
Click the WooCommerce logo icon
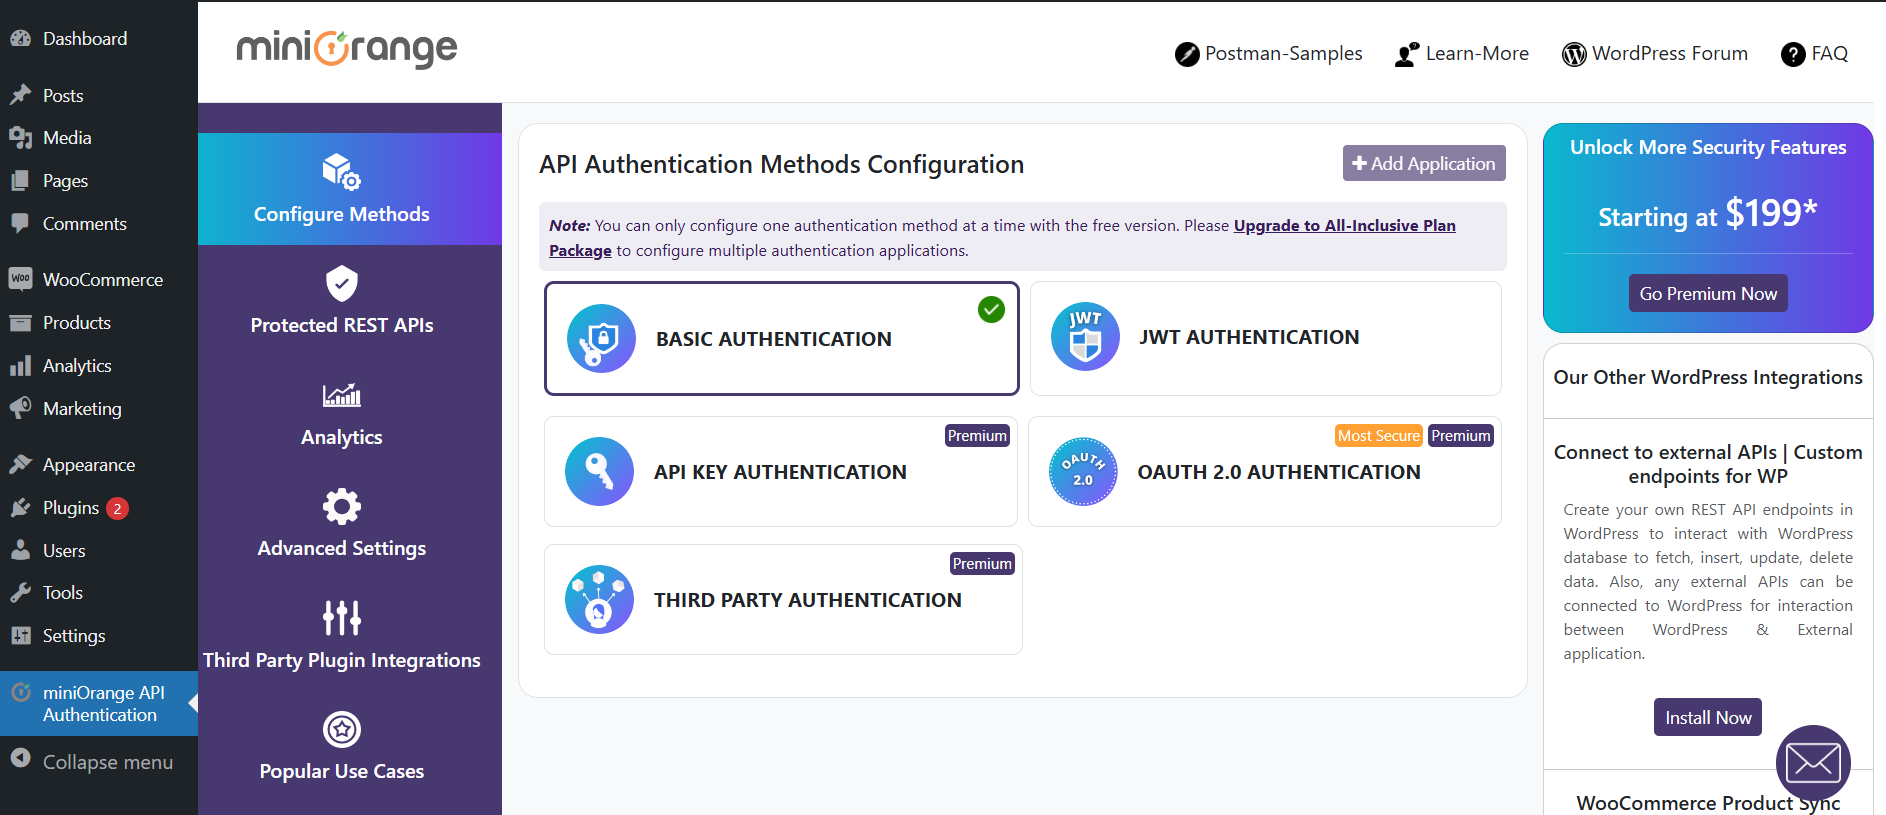point(20,279)
